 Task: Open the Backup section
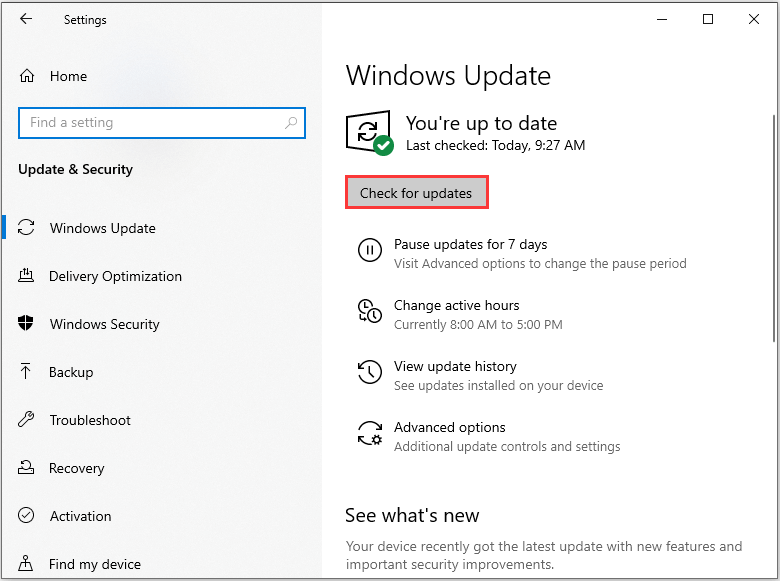[x=71, y=372]
